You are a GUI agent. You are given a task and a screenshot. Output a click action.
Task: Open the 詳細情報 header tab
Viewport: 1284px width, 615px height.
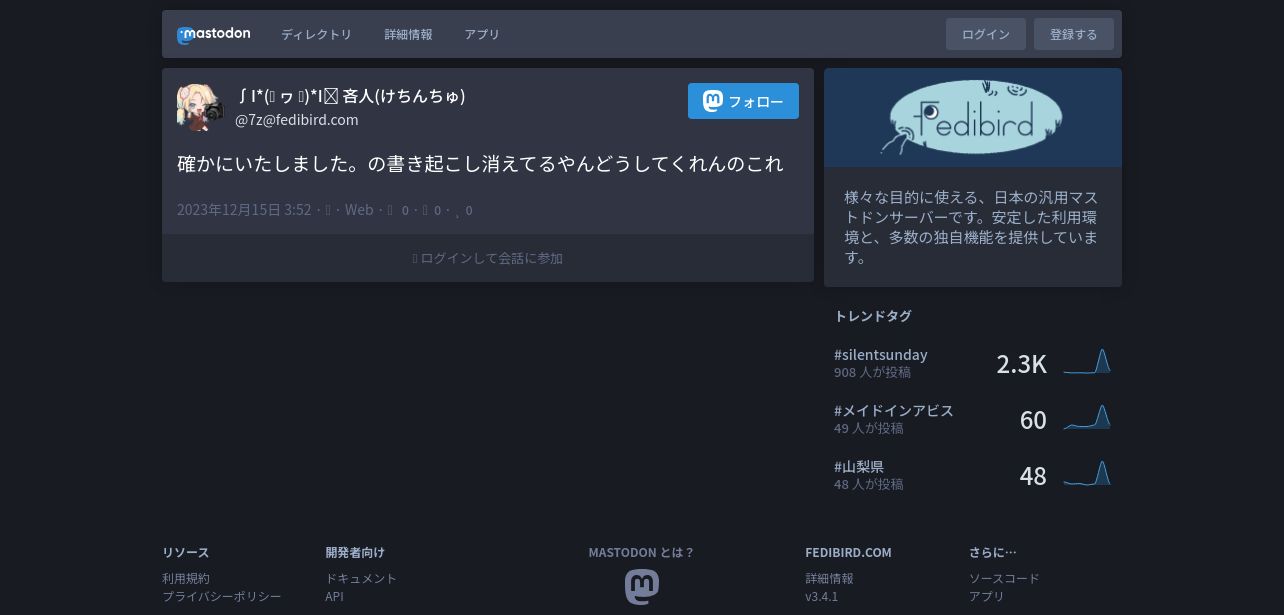point(408,34)
